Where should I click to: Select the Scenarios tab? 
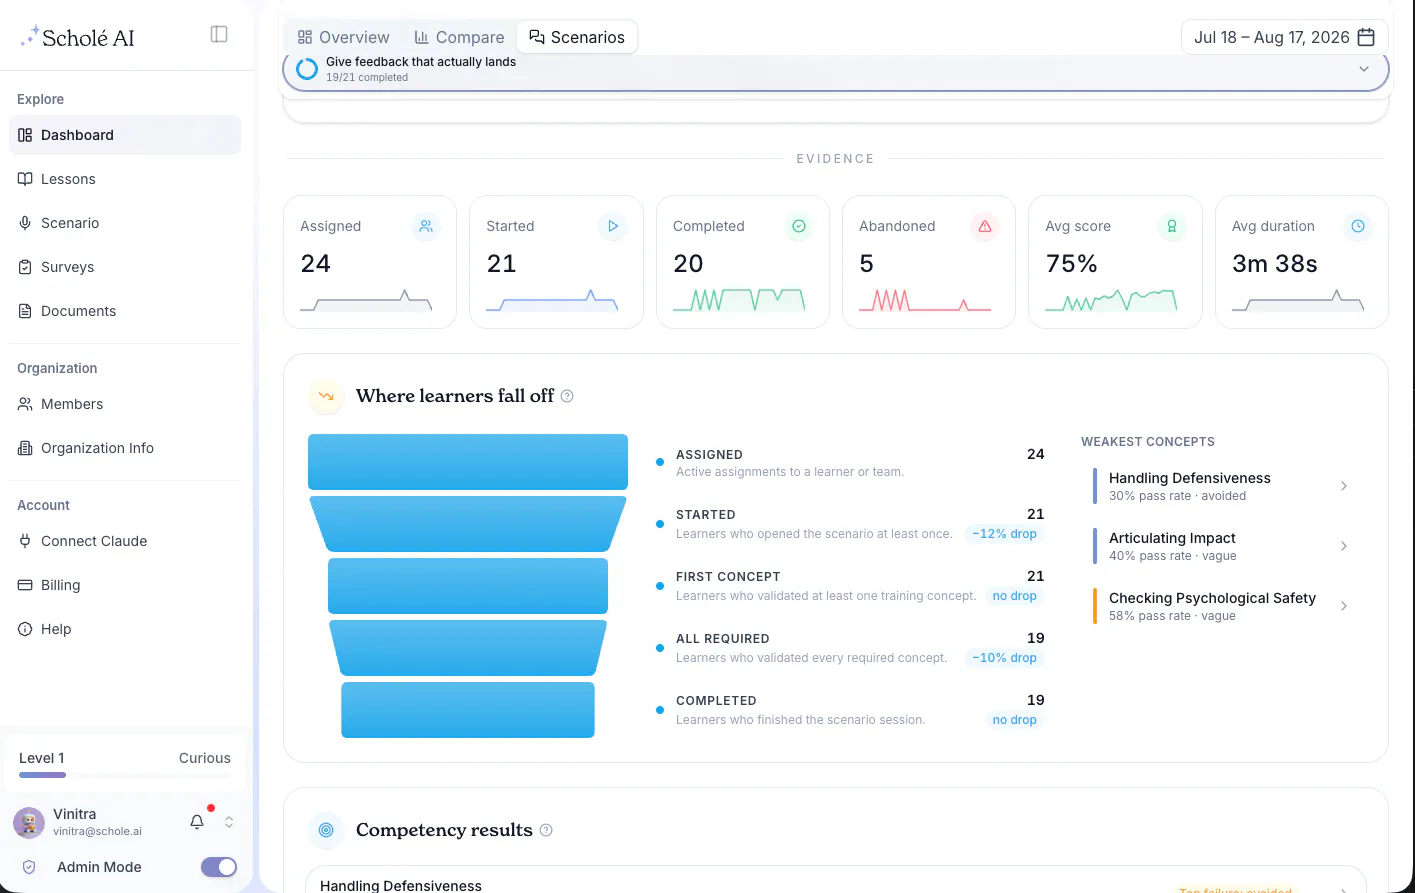click(x=577, y=37)
